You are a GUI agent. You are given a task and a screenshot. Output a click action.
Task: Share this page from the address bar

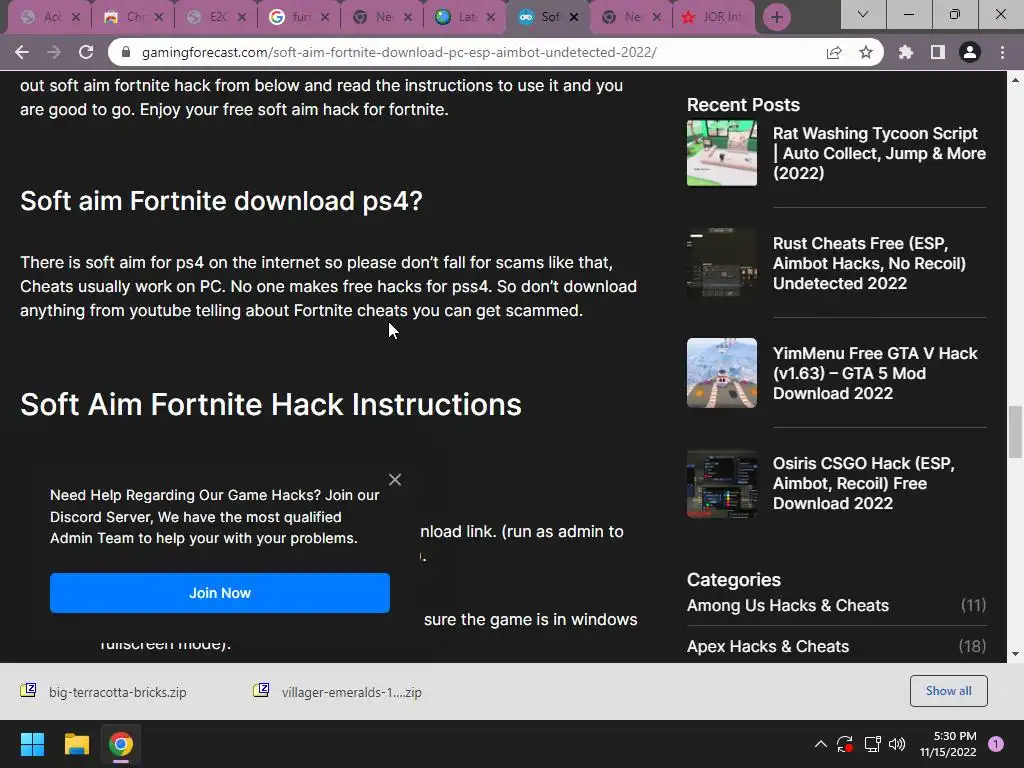[x=834, y=52]
